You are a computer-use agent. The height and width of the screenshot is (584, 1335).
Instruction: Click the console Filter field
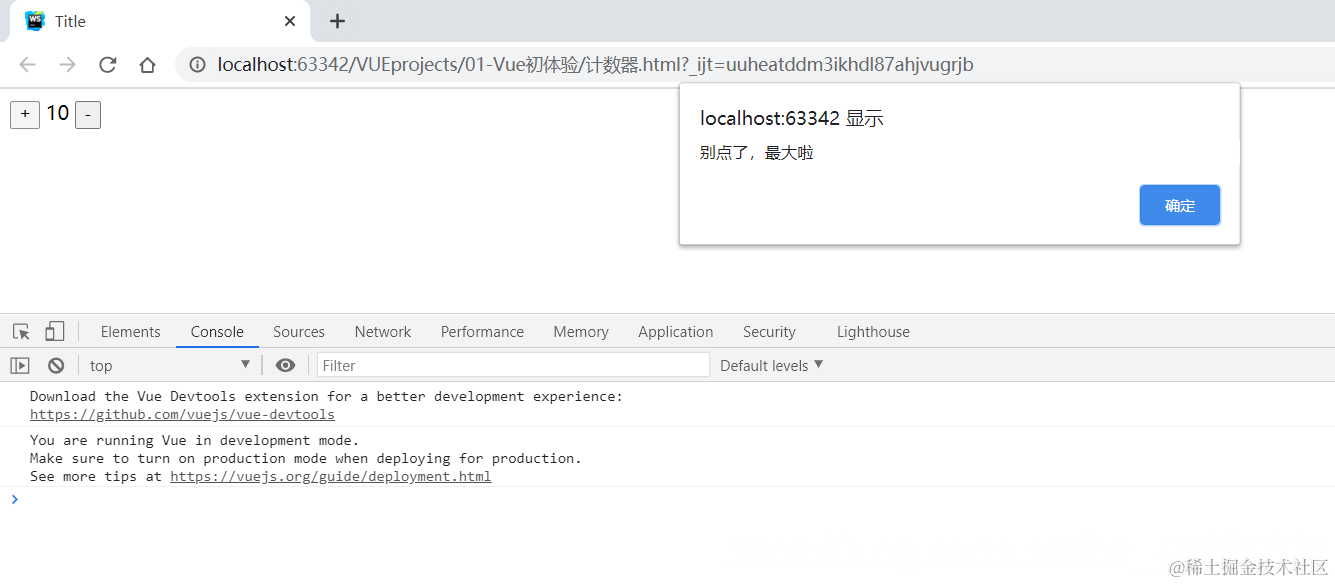tap(513, 365)
